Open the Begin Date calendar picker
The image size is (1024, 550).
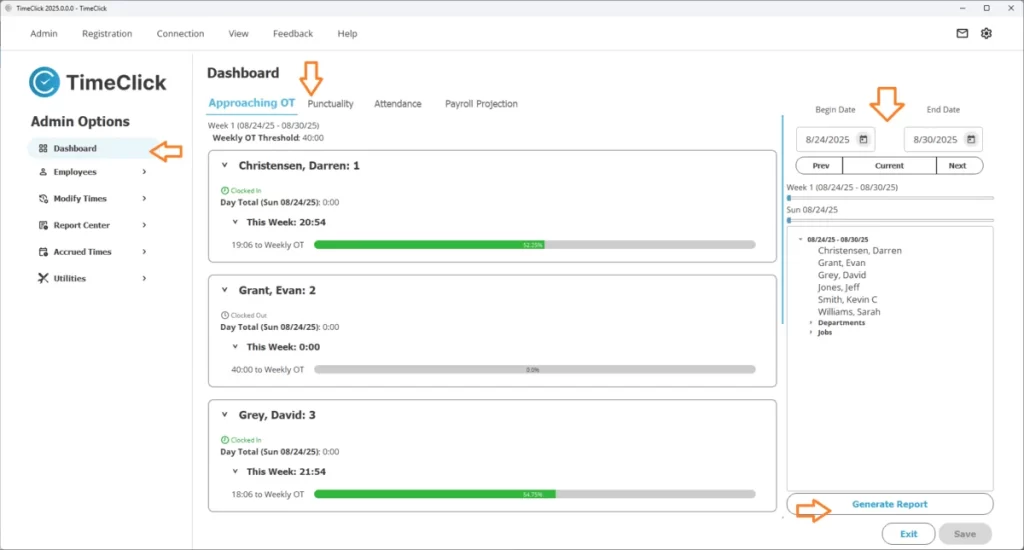(863, 139)
